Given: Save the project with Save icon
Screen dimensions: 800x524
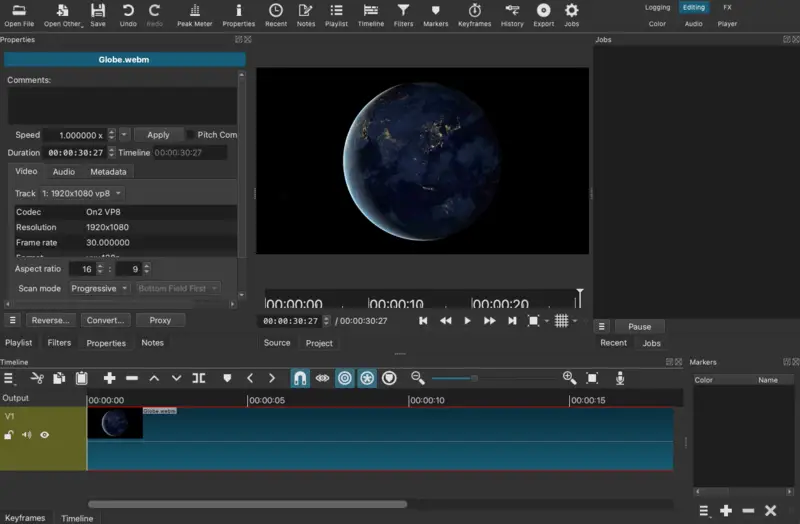Looking at the screenshot, I should click(97, 15).
